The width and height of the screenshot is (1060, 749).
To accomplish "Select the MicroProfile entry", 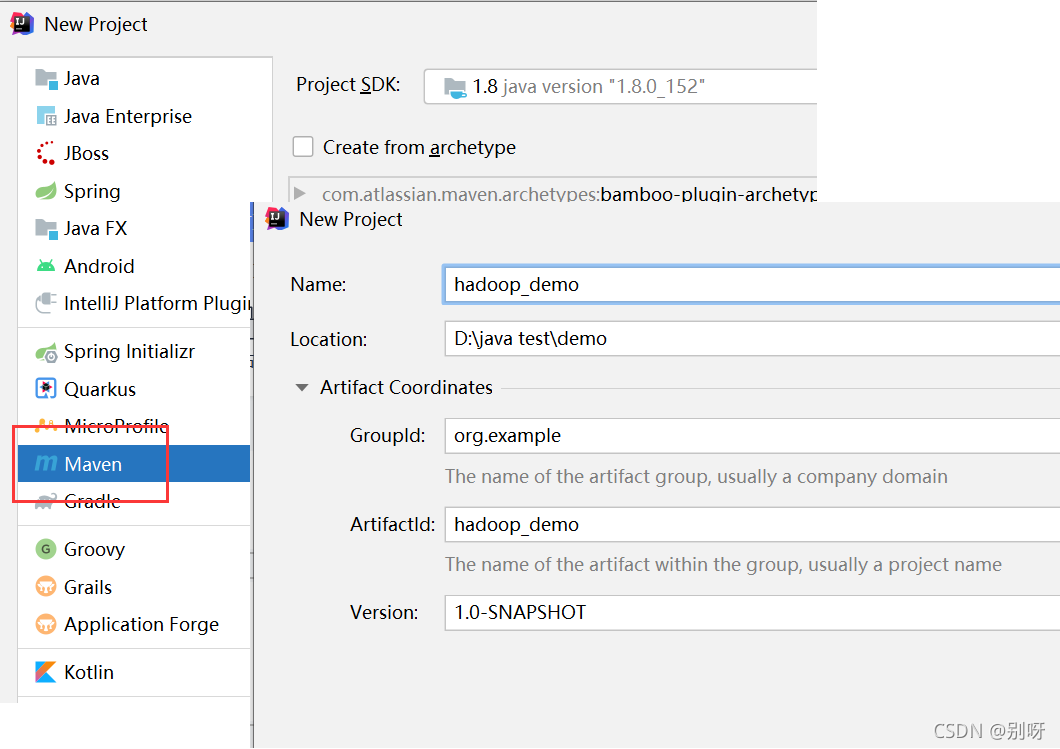I will 134,426.
